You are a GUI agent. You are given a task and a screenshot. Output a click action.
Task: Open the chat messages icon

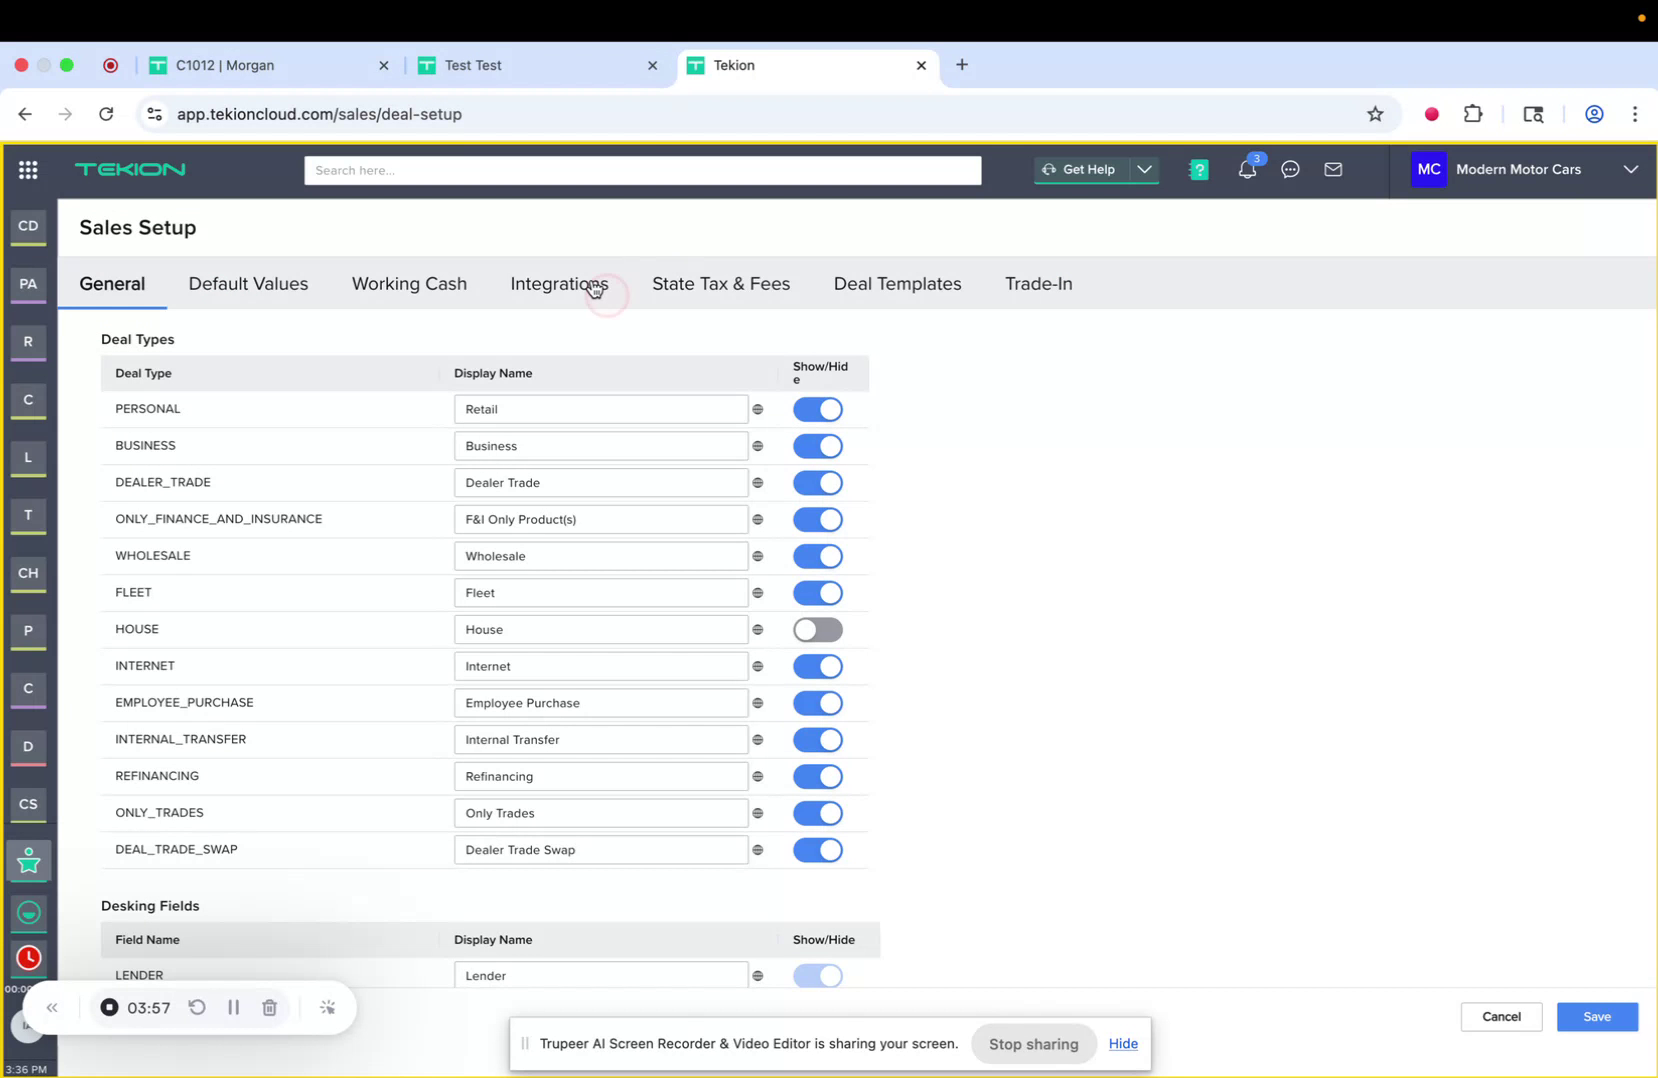click(x=1289, y=170)
